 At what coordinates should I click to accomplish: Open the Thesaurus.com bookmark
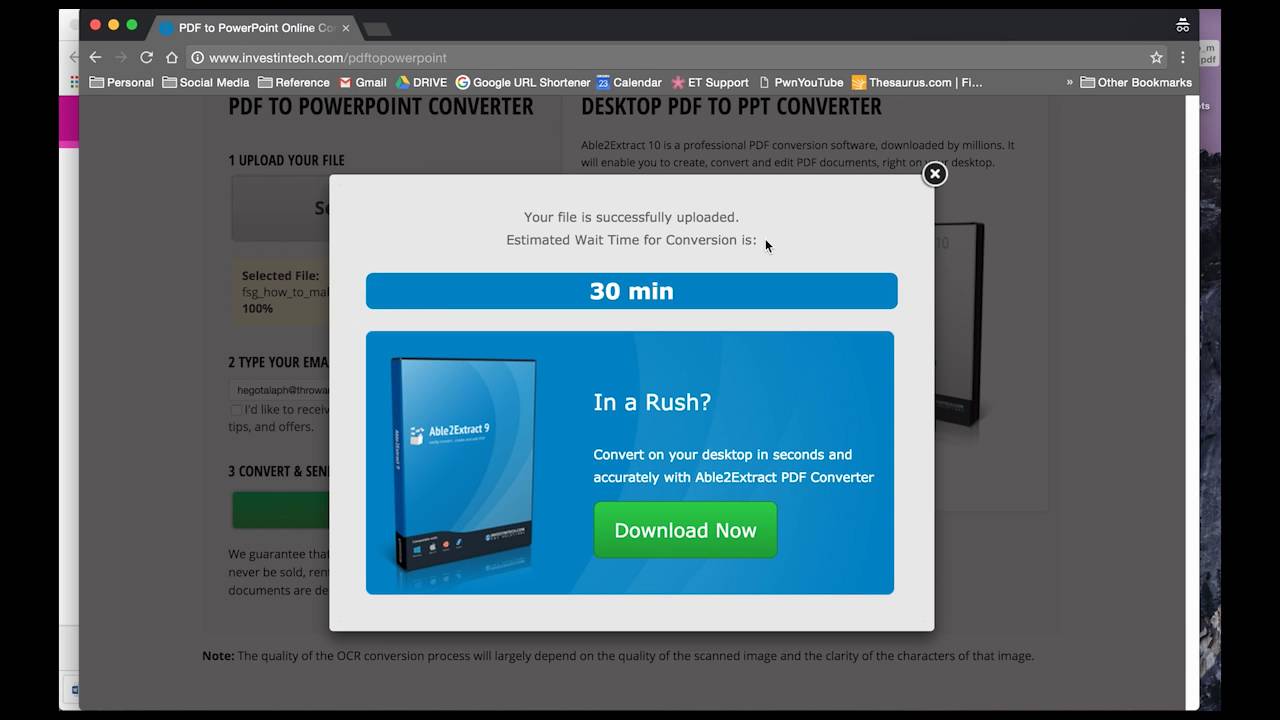click(917, 82)
